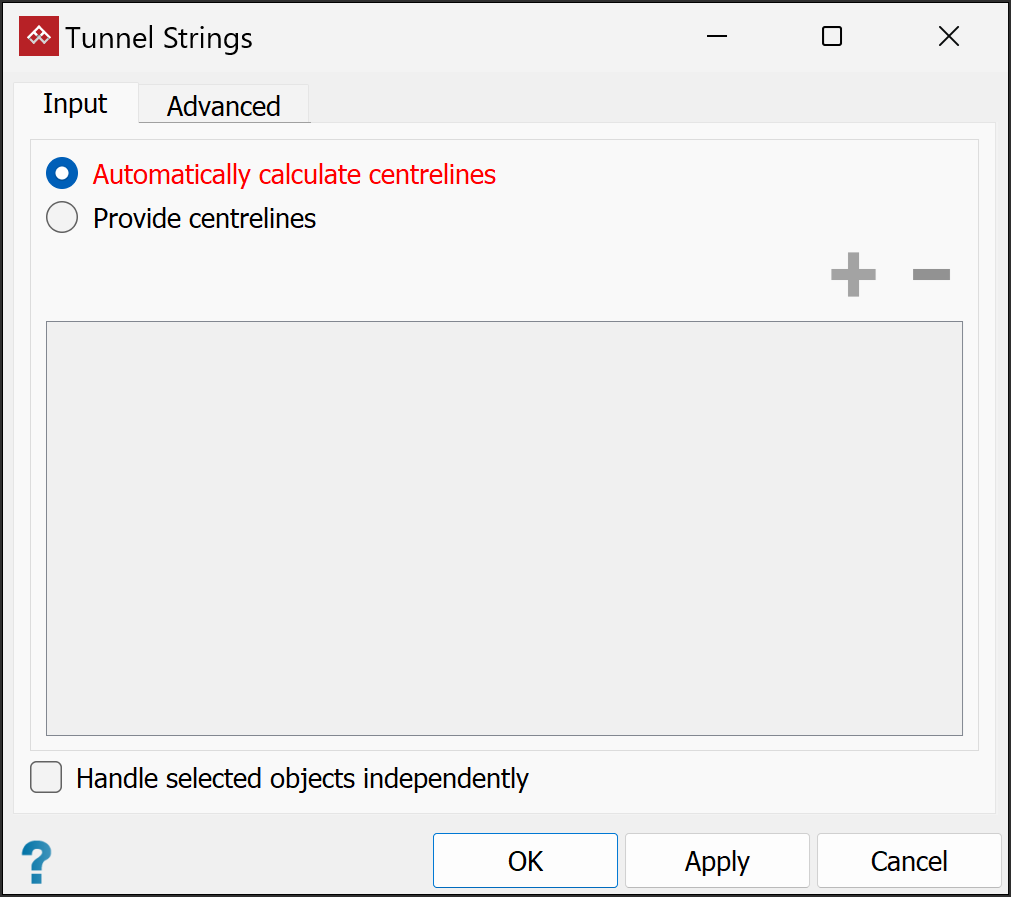
Task: Open help via the blue question mark
Action: click(36, 861)
